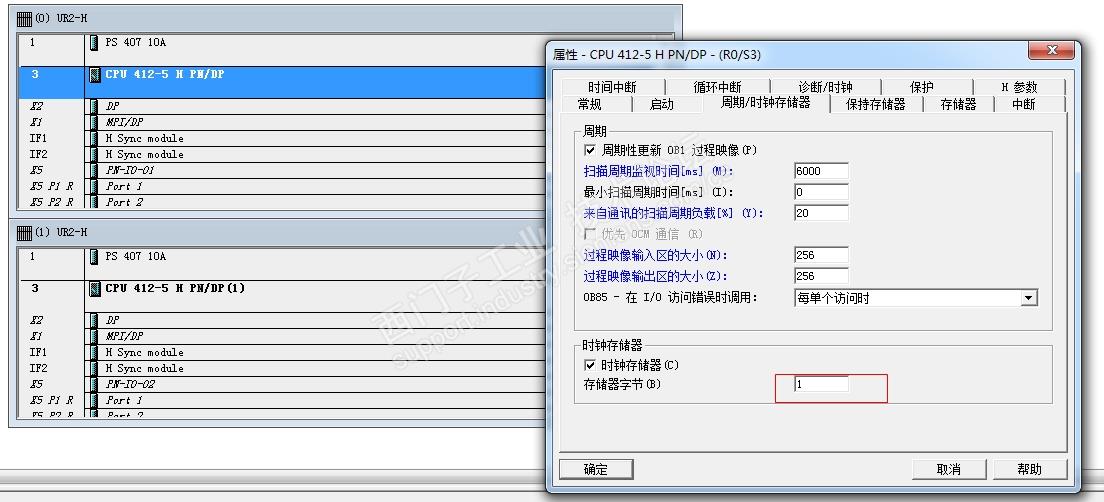Toggle the 时钟存储器(C) checkbox
Image resolution: width=1104 pixels, height=502 pixels.
click(x=590, y=365)
